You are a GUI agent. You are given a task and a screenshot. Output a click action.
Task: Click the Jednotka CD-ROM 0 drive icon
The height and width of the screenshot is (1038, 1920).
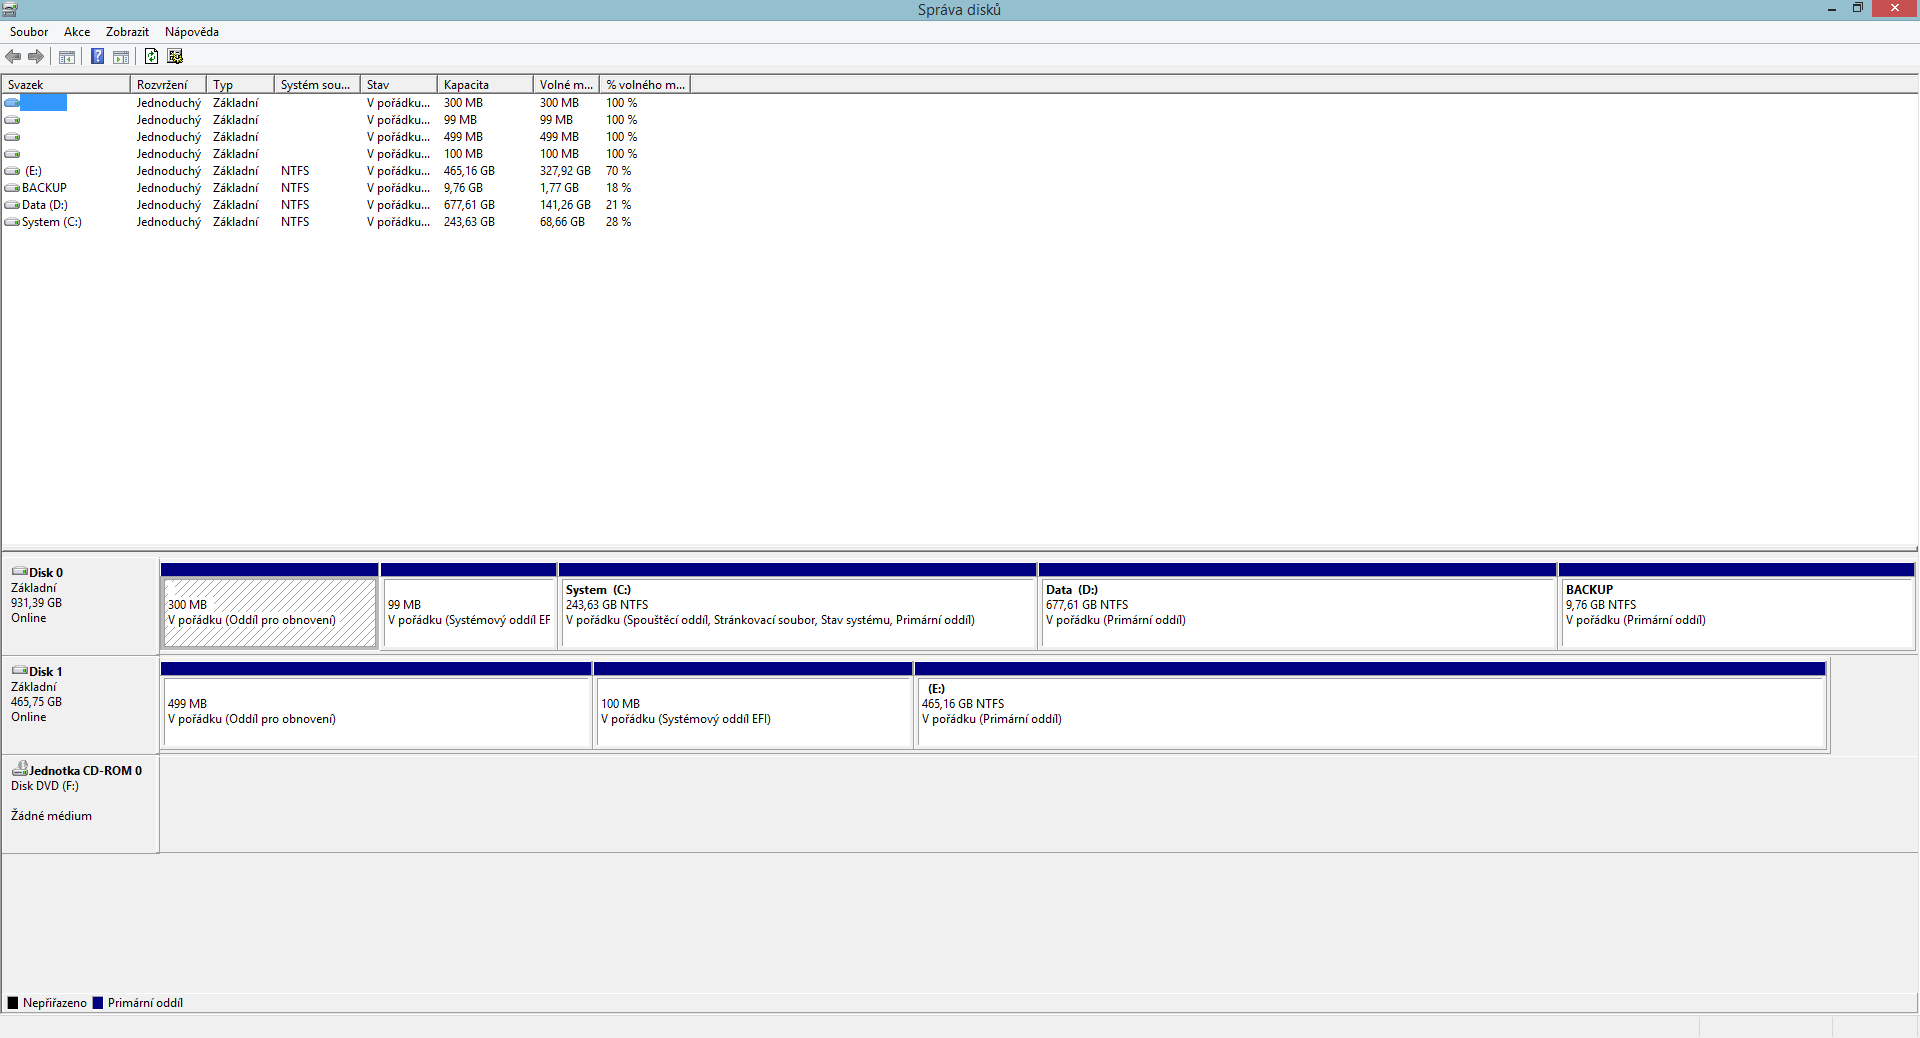(20, 769)
